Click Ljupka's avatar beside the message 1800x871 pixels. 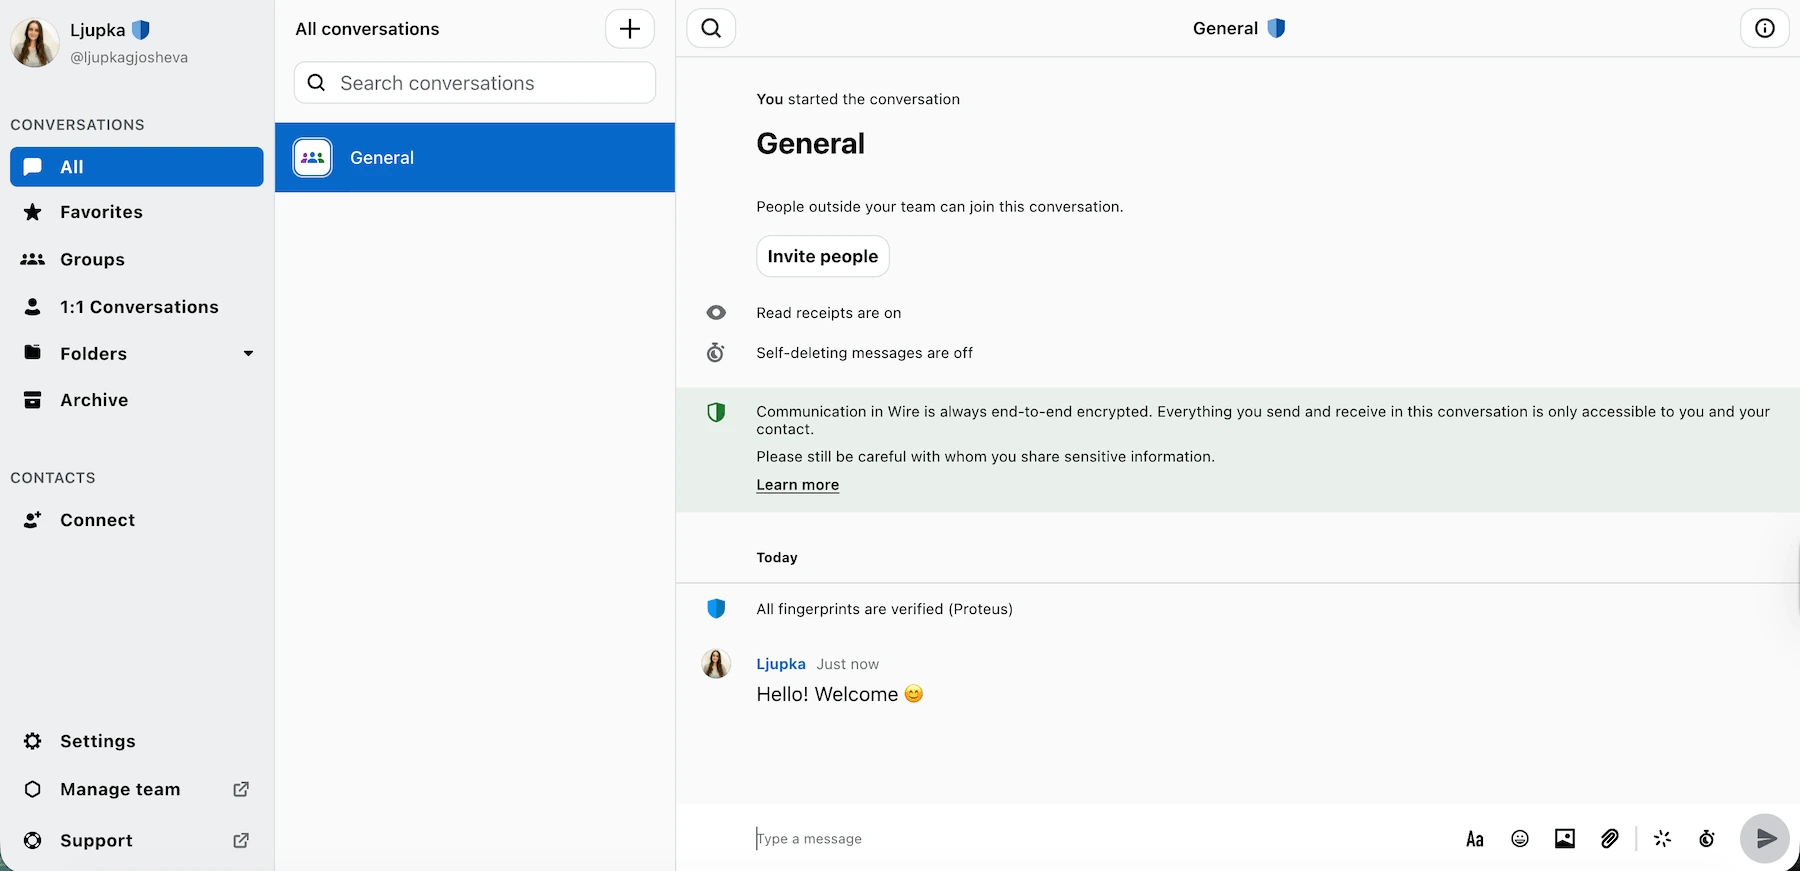716,663
